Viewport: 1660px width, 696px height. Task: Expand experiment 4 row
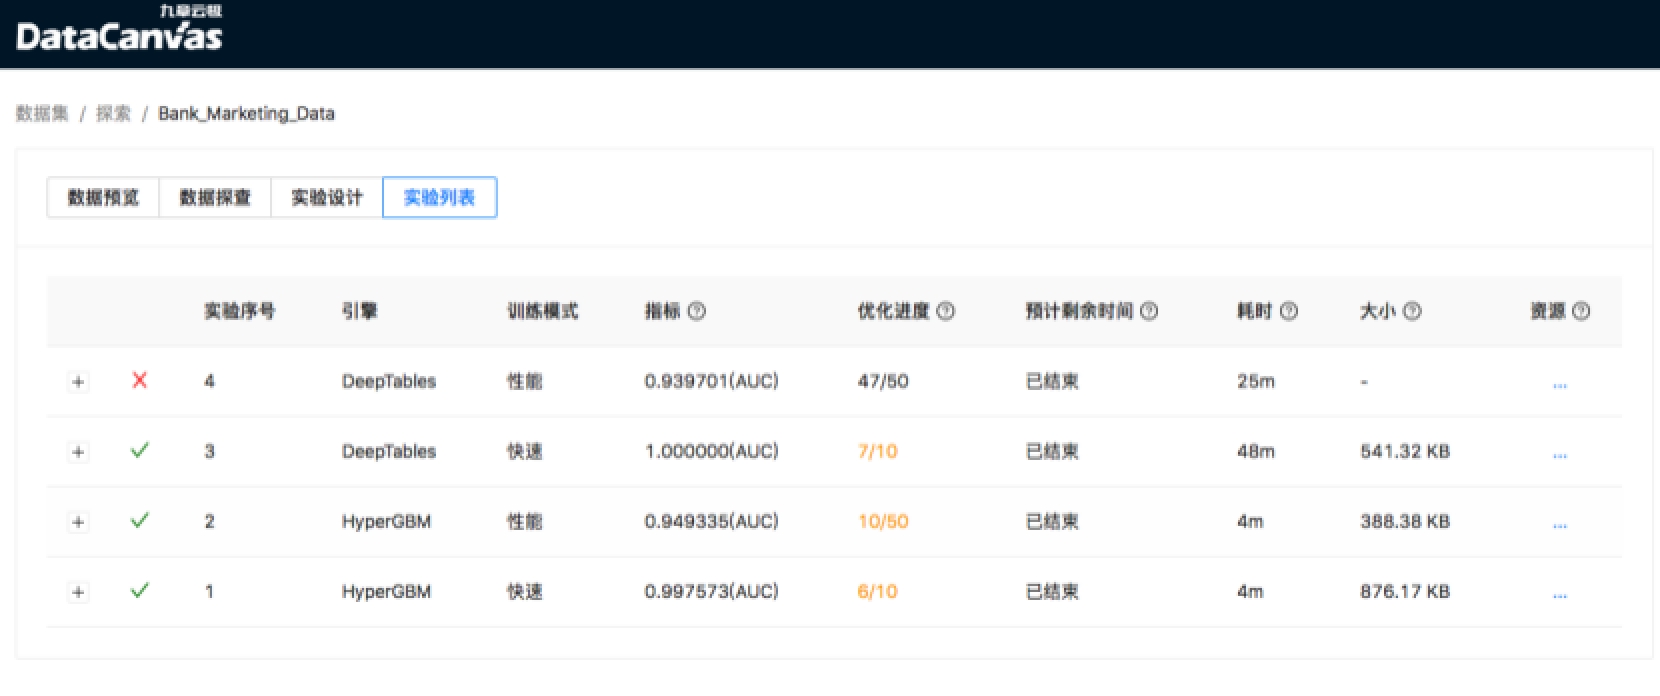(x=77, y=382)
